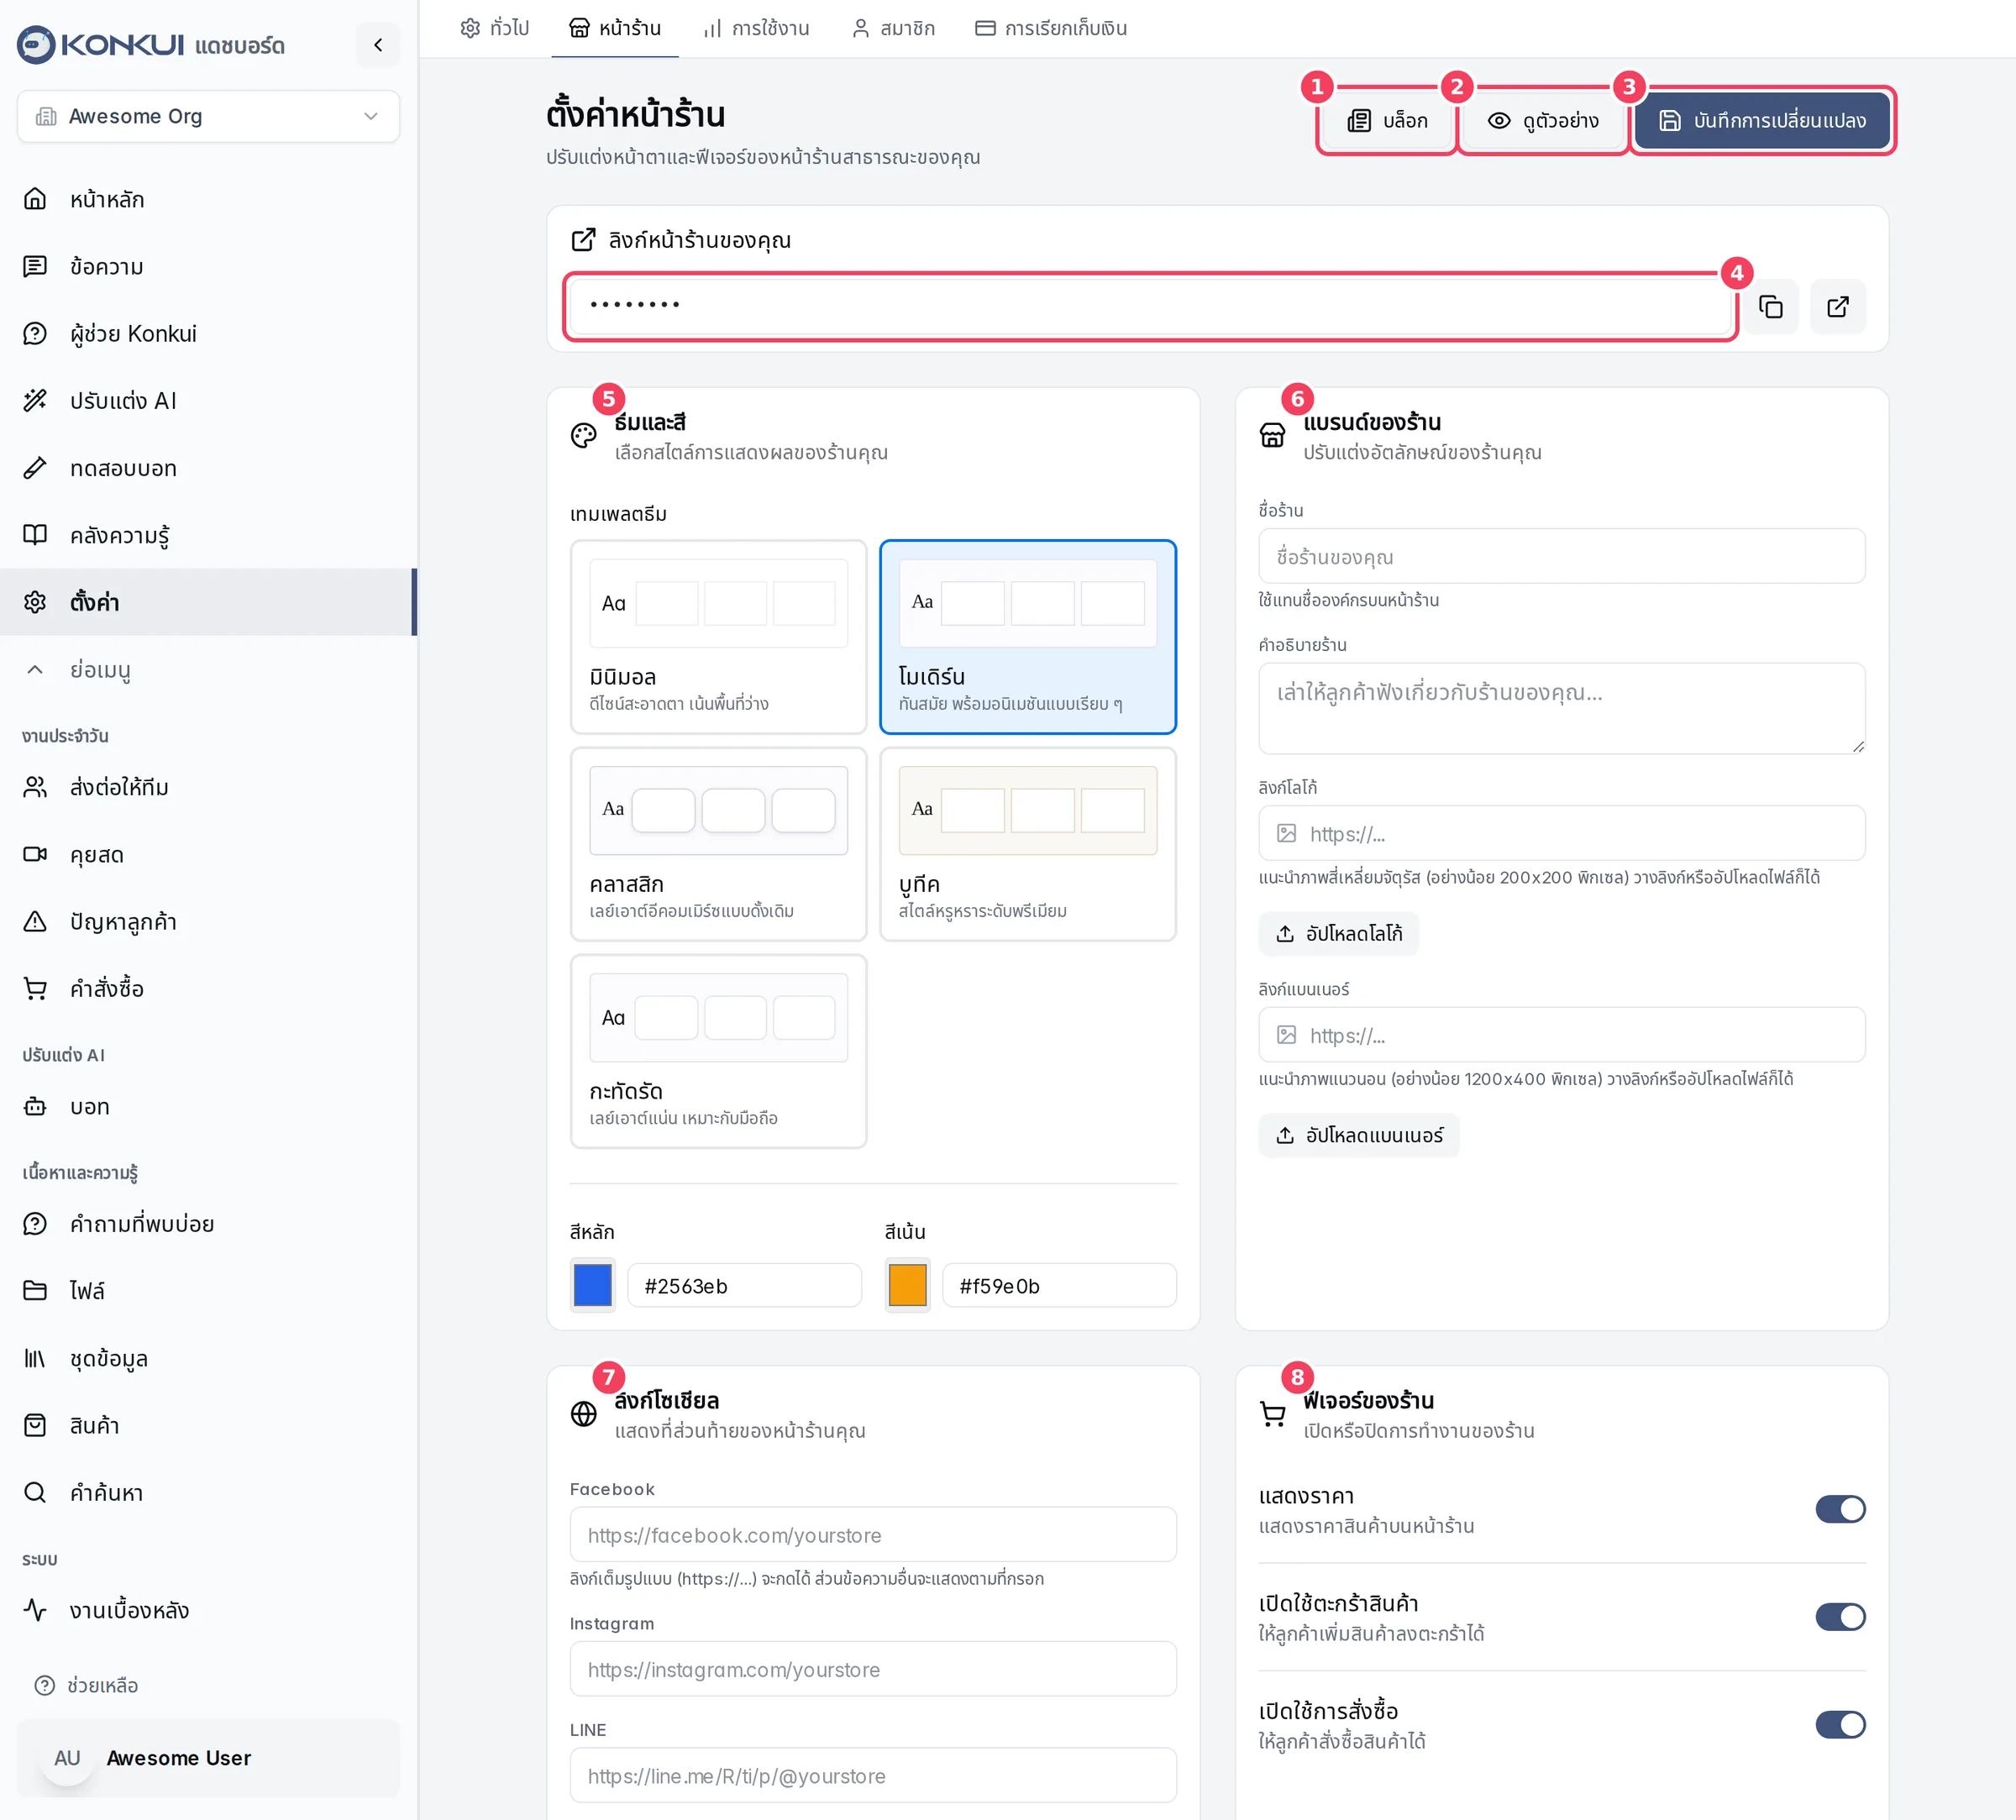Switch to the สมาชิก tab
2016x1820 pixels.
893,28
